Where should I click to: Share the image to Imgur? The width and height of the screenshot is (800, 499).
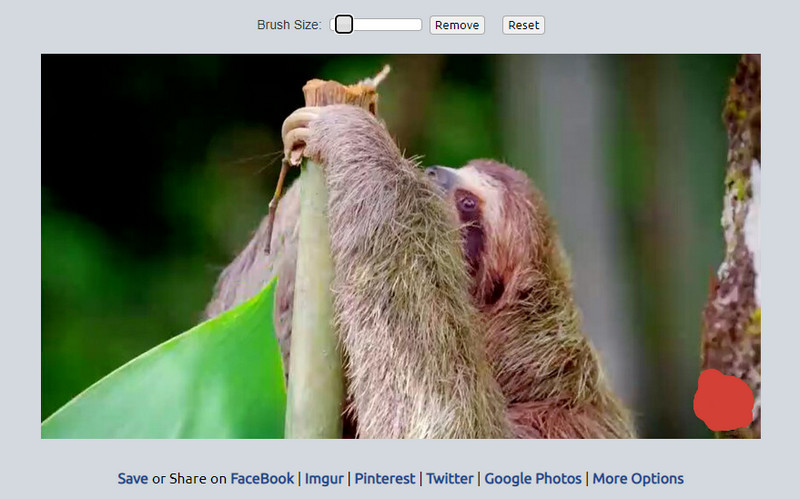pos(325,478)
